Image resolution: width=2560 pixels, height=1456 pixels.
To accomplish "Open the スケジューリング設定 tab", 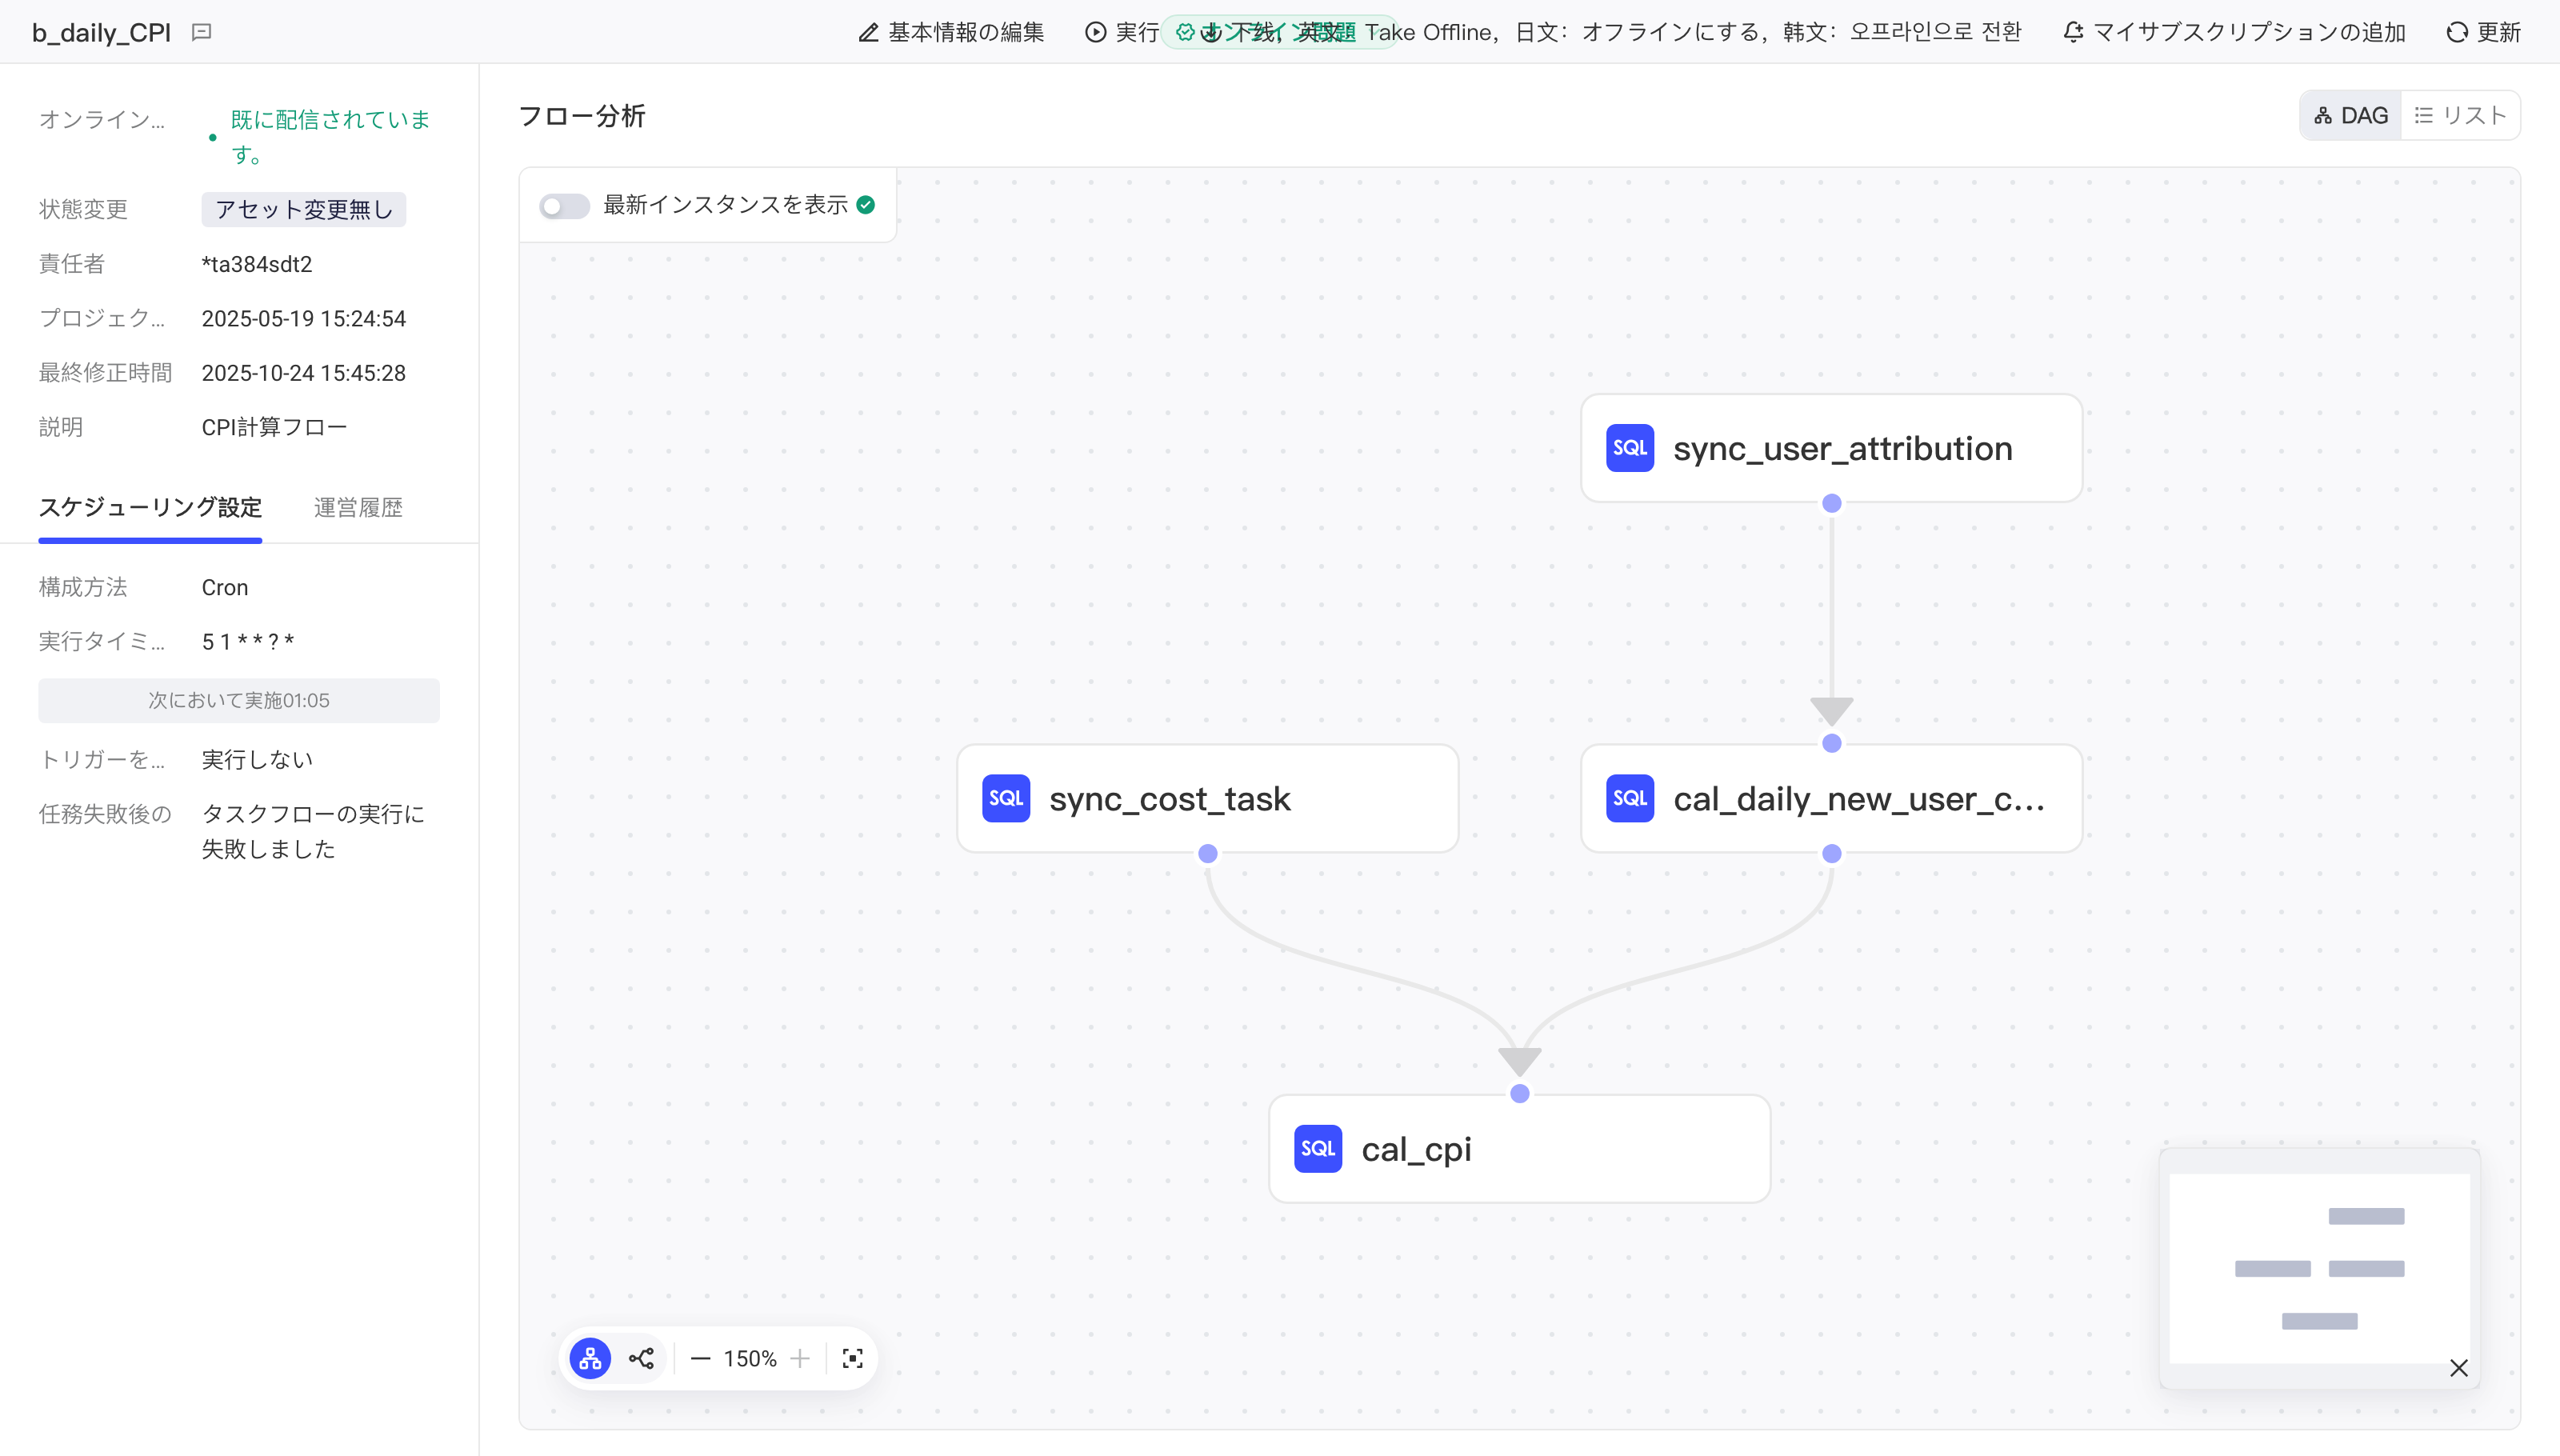I will click(x=150, y=508).
